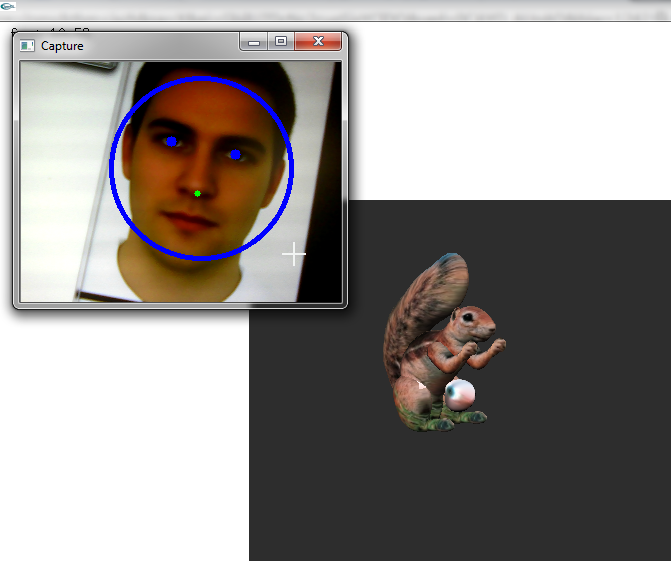Click the squirrel's raised front paws
Screen dimensions: 671x561
[492, 348]
